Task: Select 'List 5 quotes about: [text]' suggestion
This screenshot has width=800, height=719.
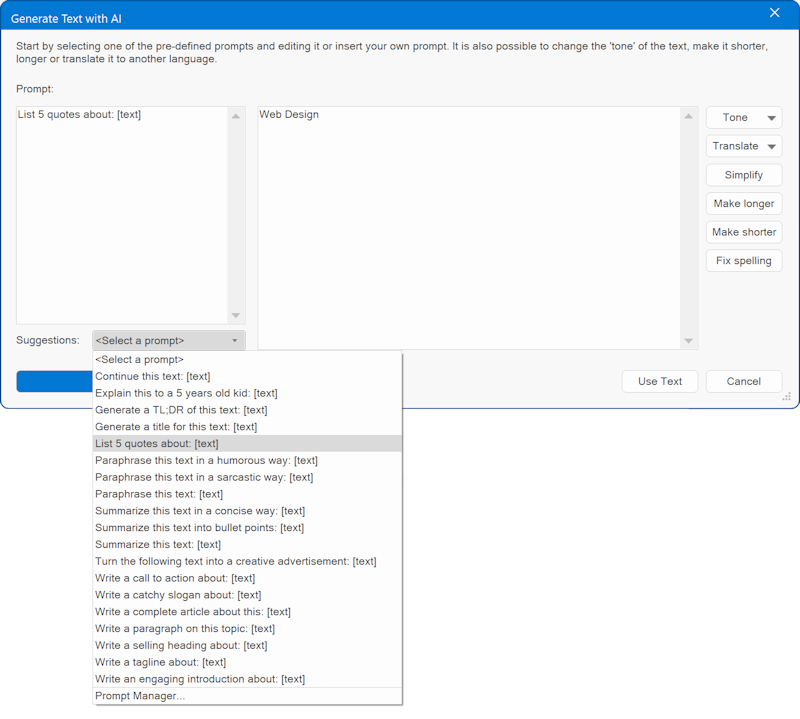Action: [x=247, y=444]
